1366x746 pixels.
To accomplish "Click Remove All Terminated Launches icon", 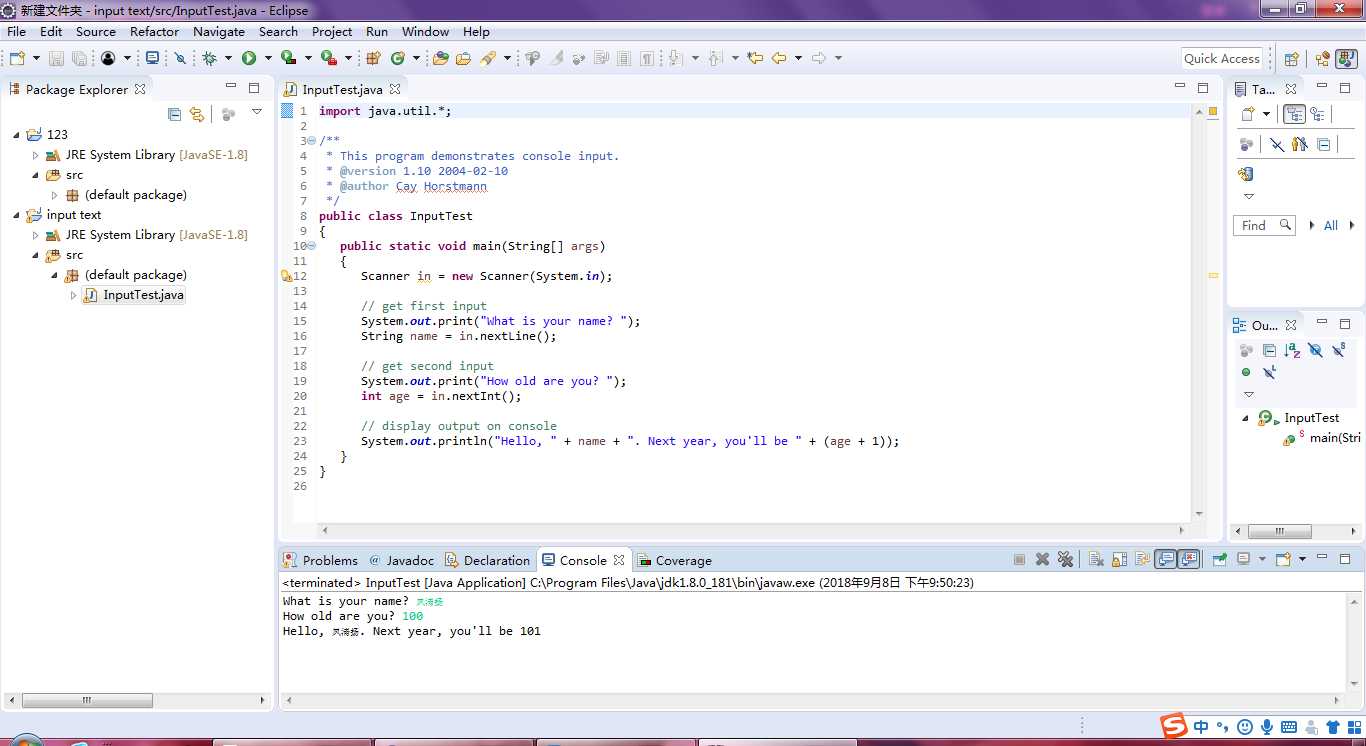I will point(1065,560).
